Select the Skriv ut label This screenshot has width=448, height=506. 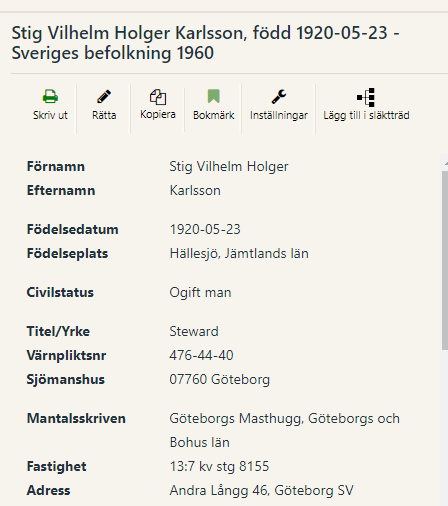coord(50,115)
